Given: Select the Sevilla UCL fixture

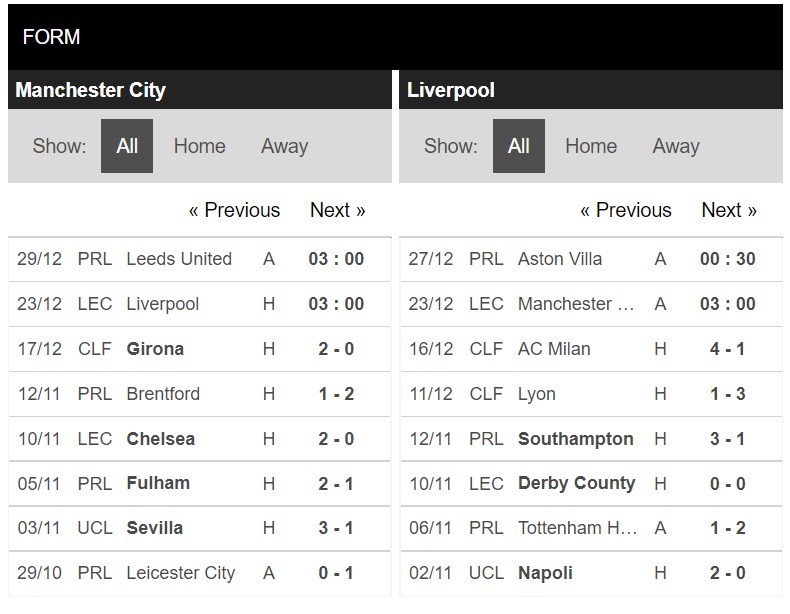Looking at the screenshot, I should point(155,528).
